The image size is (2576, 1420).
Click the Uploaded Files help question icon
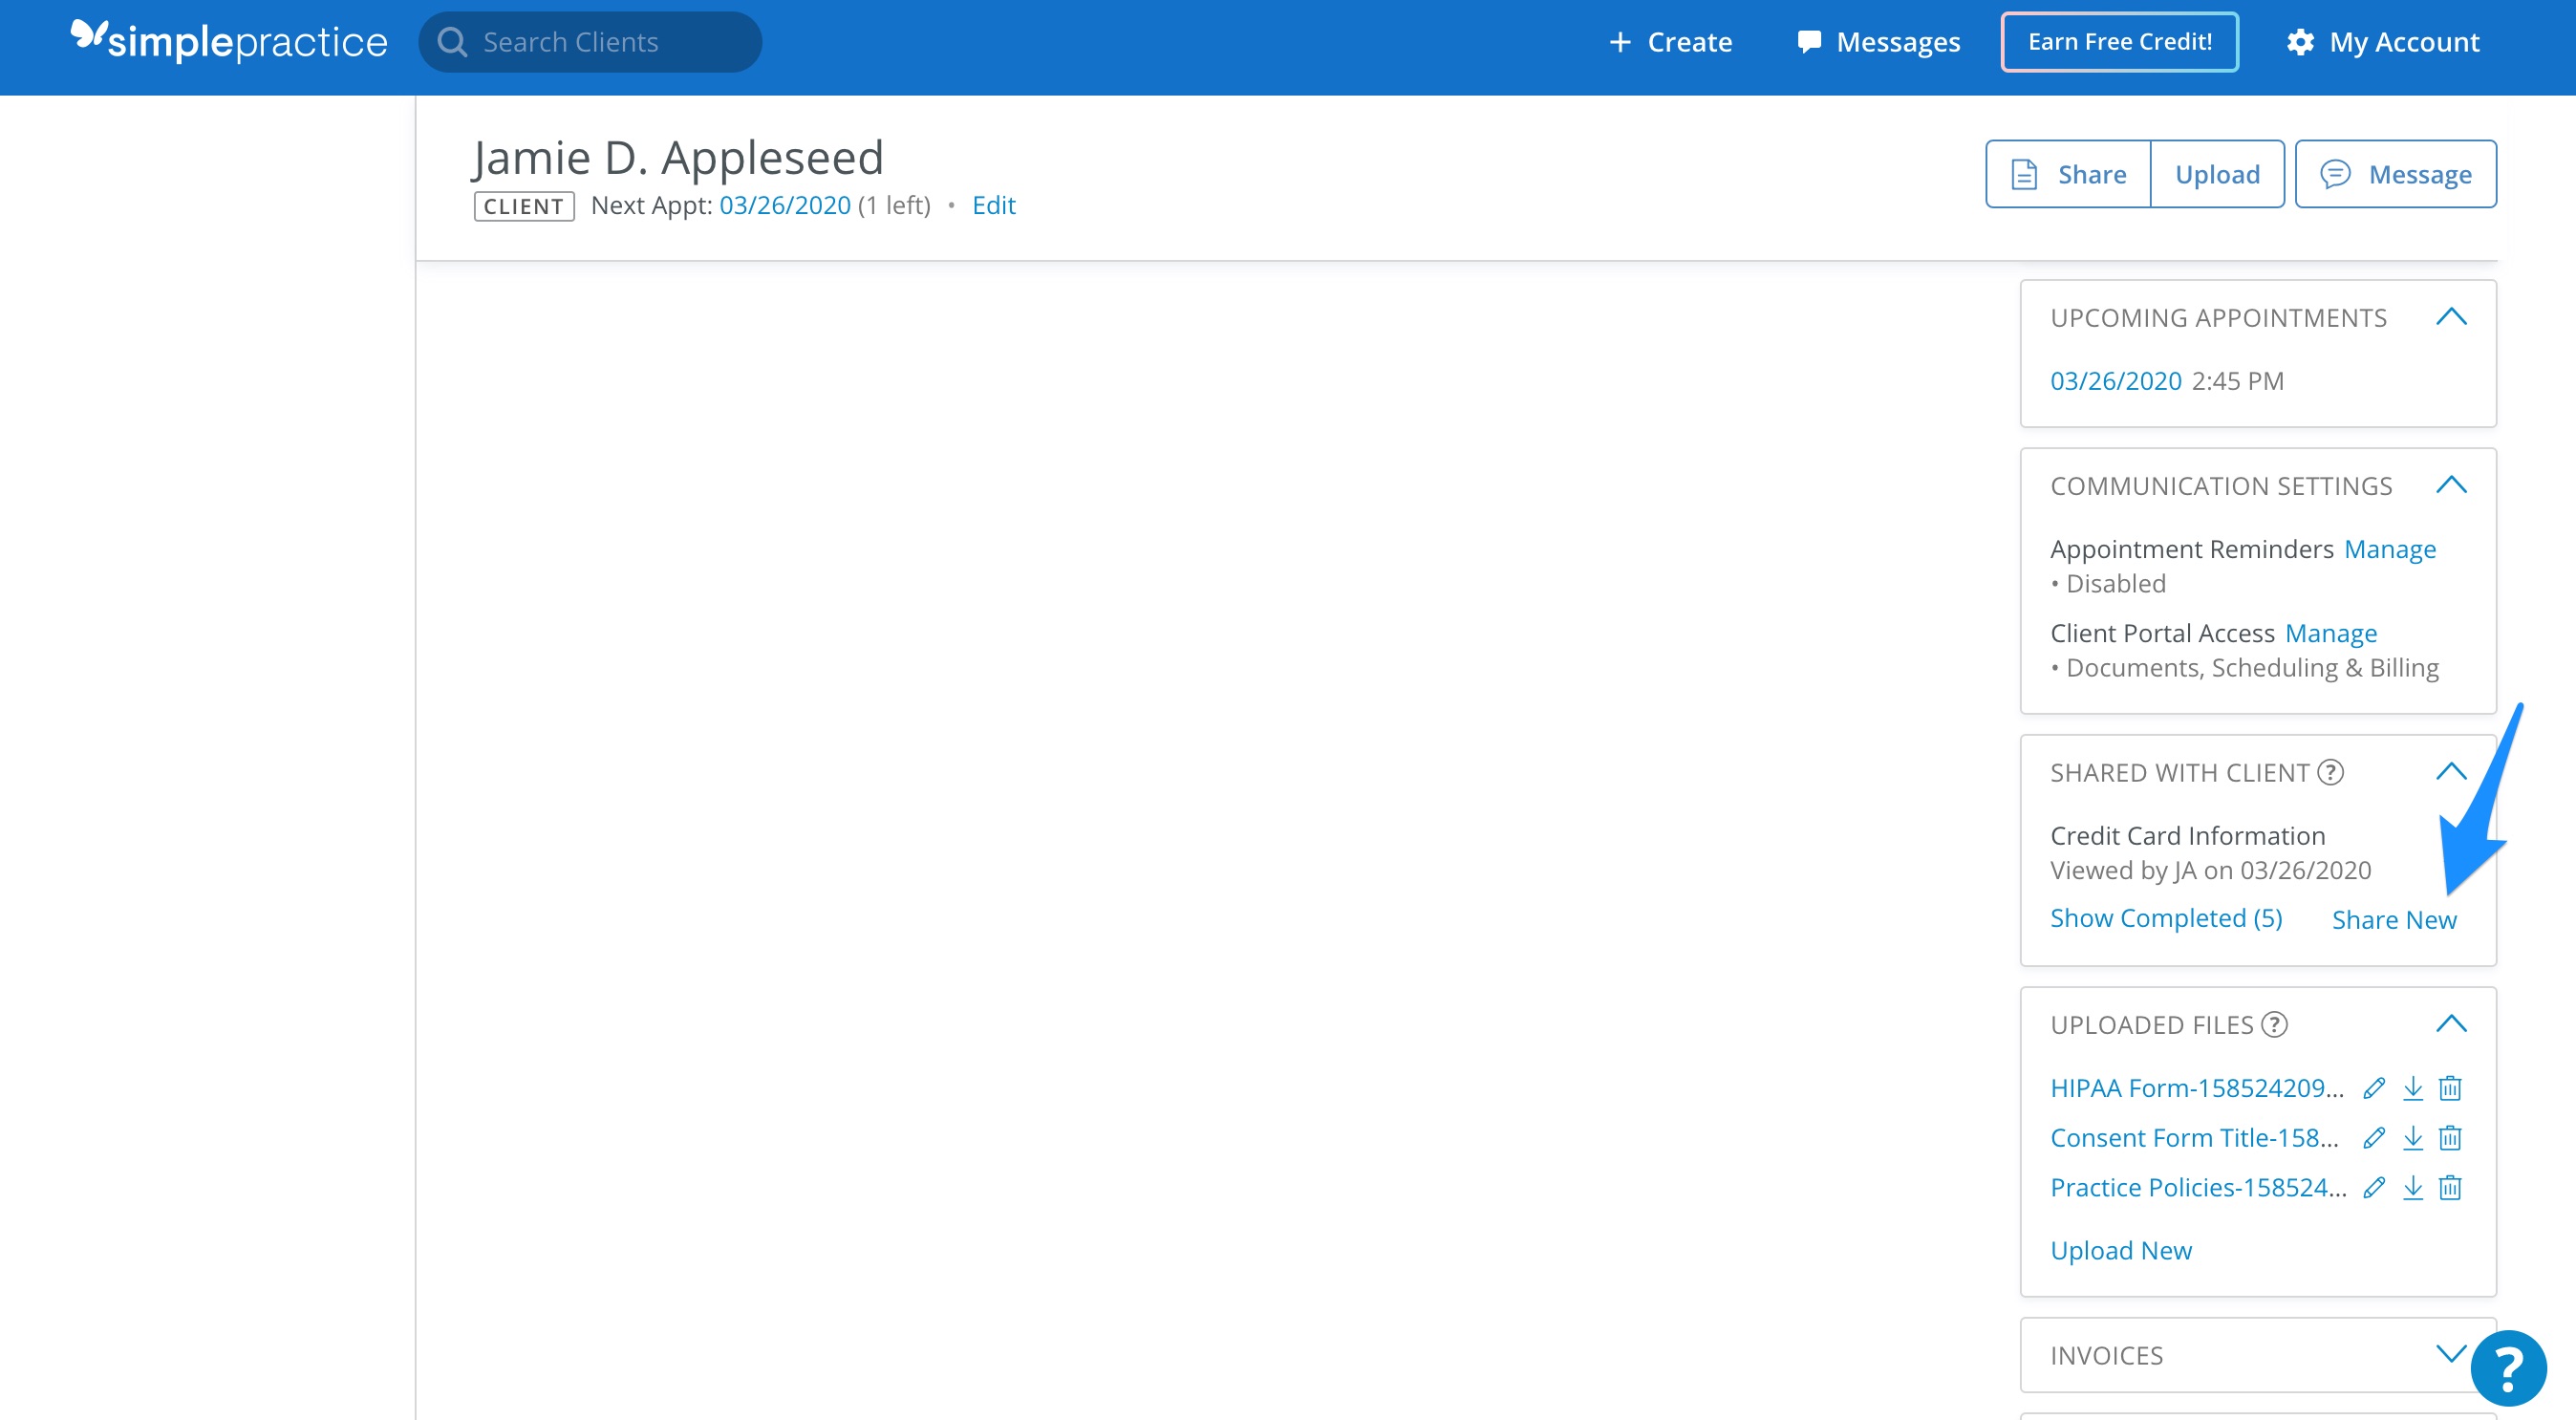2274,1025
